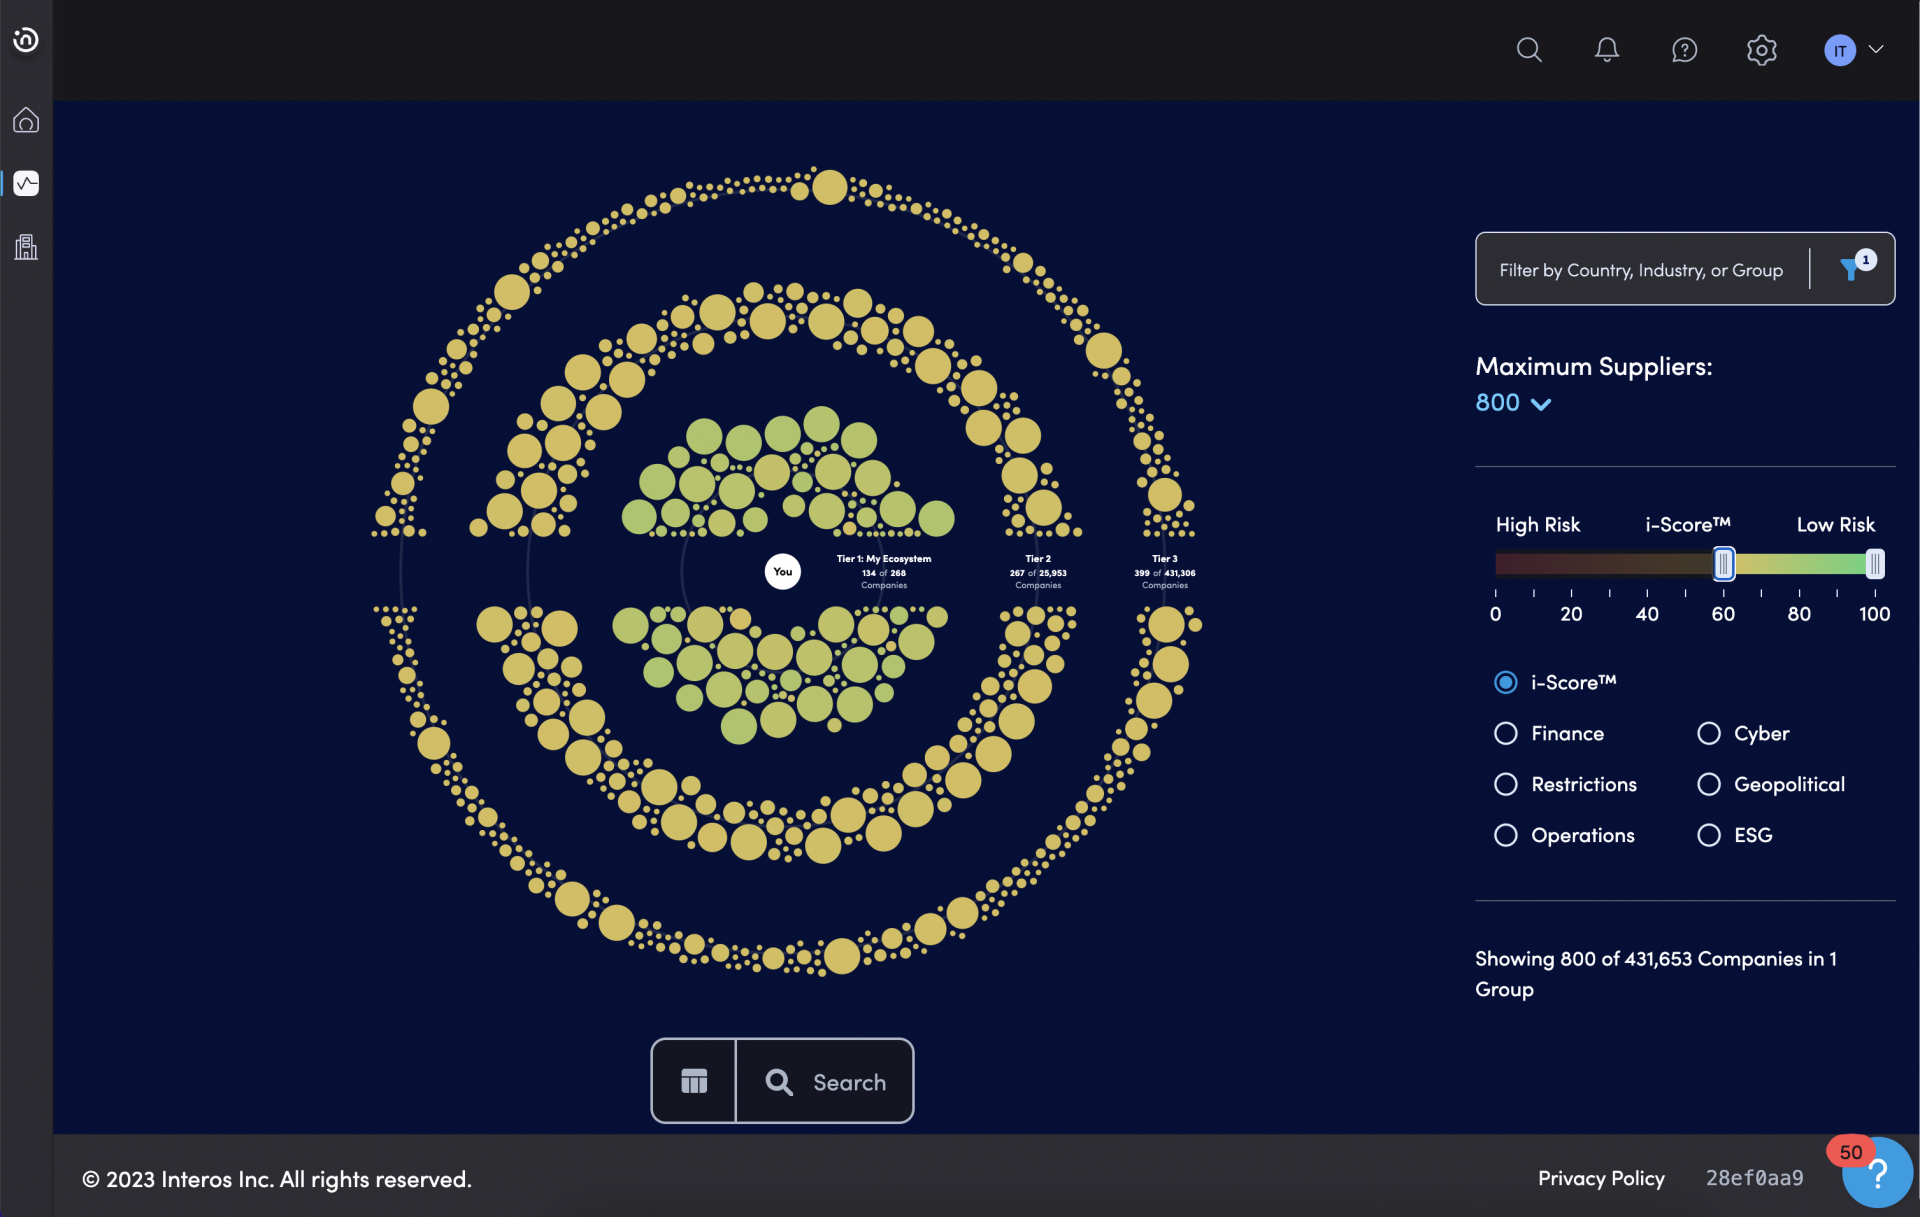Click the large bubble at top of outer ring

(x=829, y=187)
